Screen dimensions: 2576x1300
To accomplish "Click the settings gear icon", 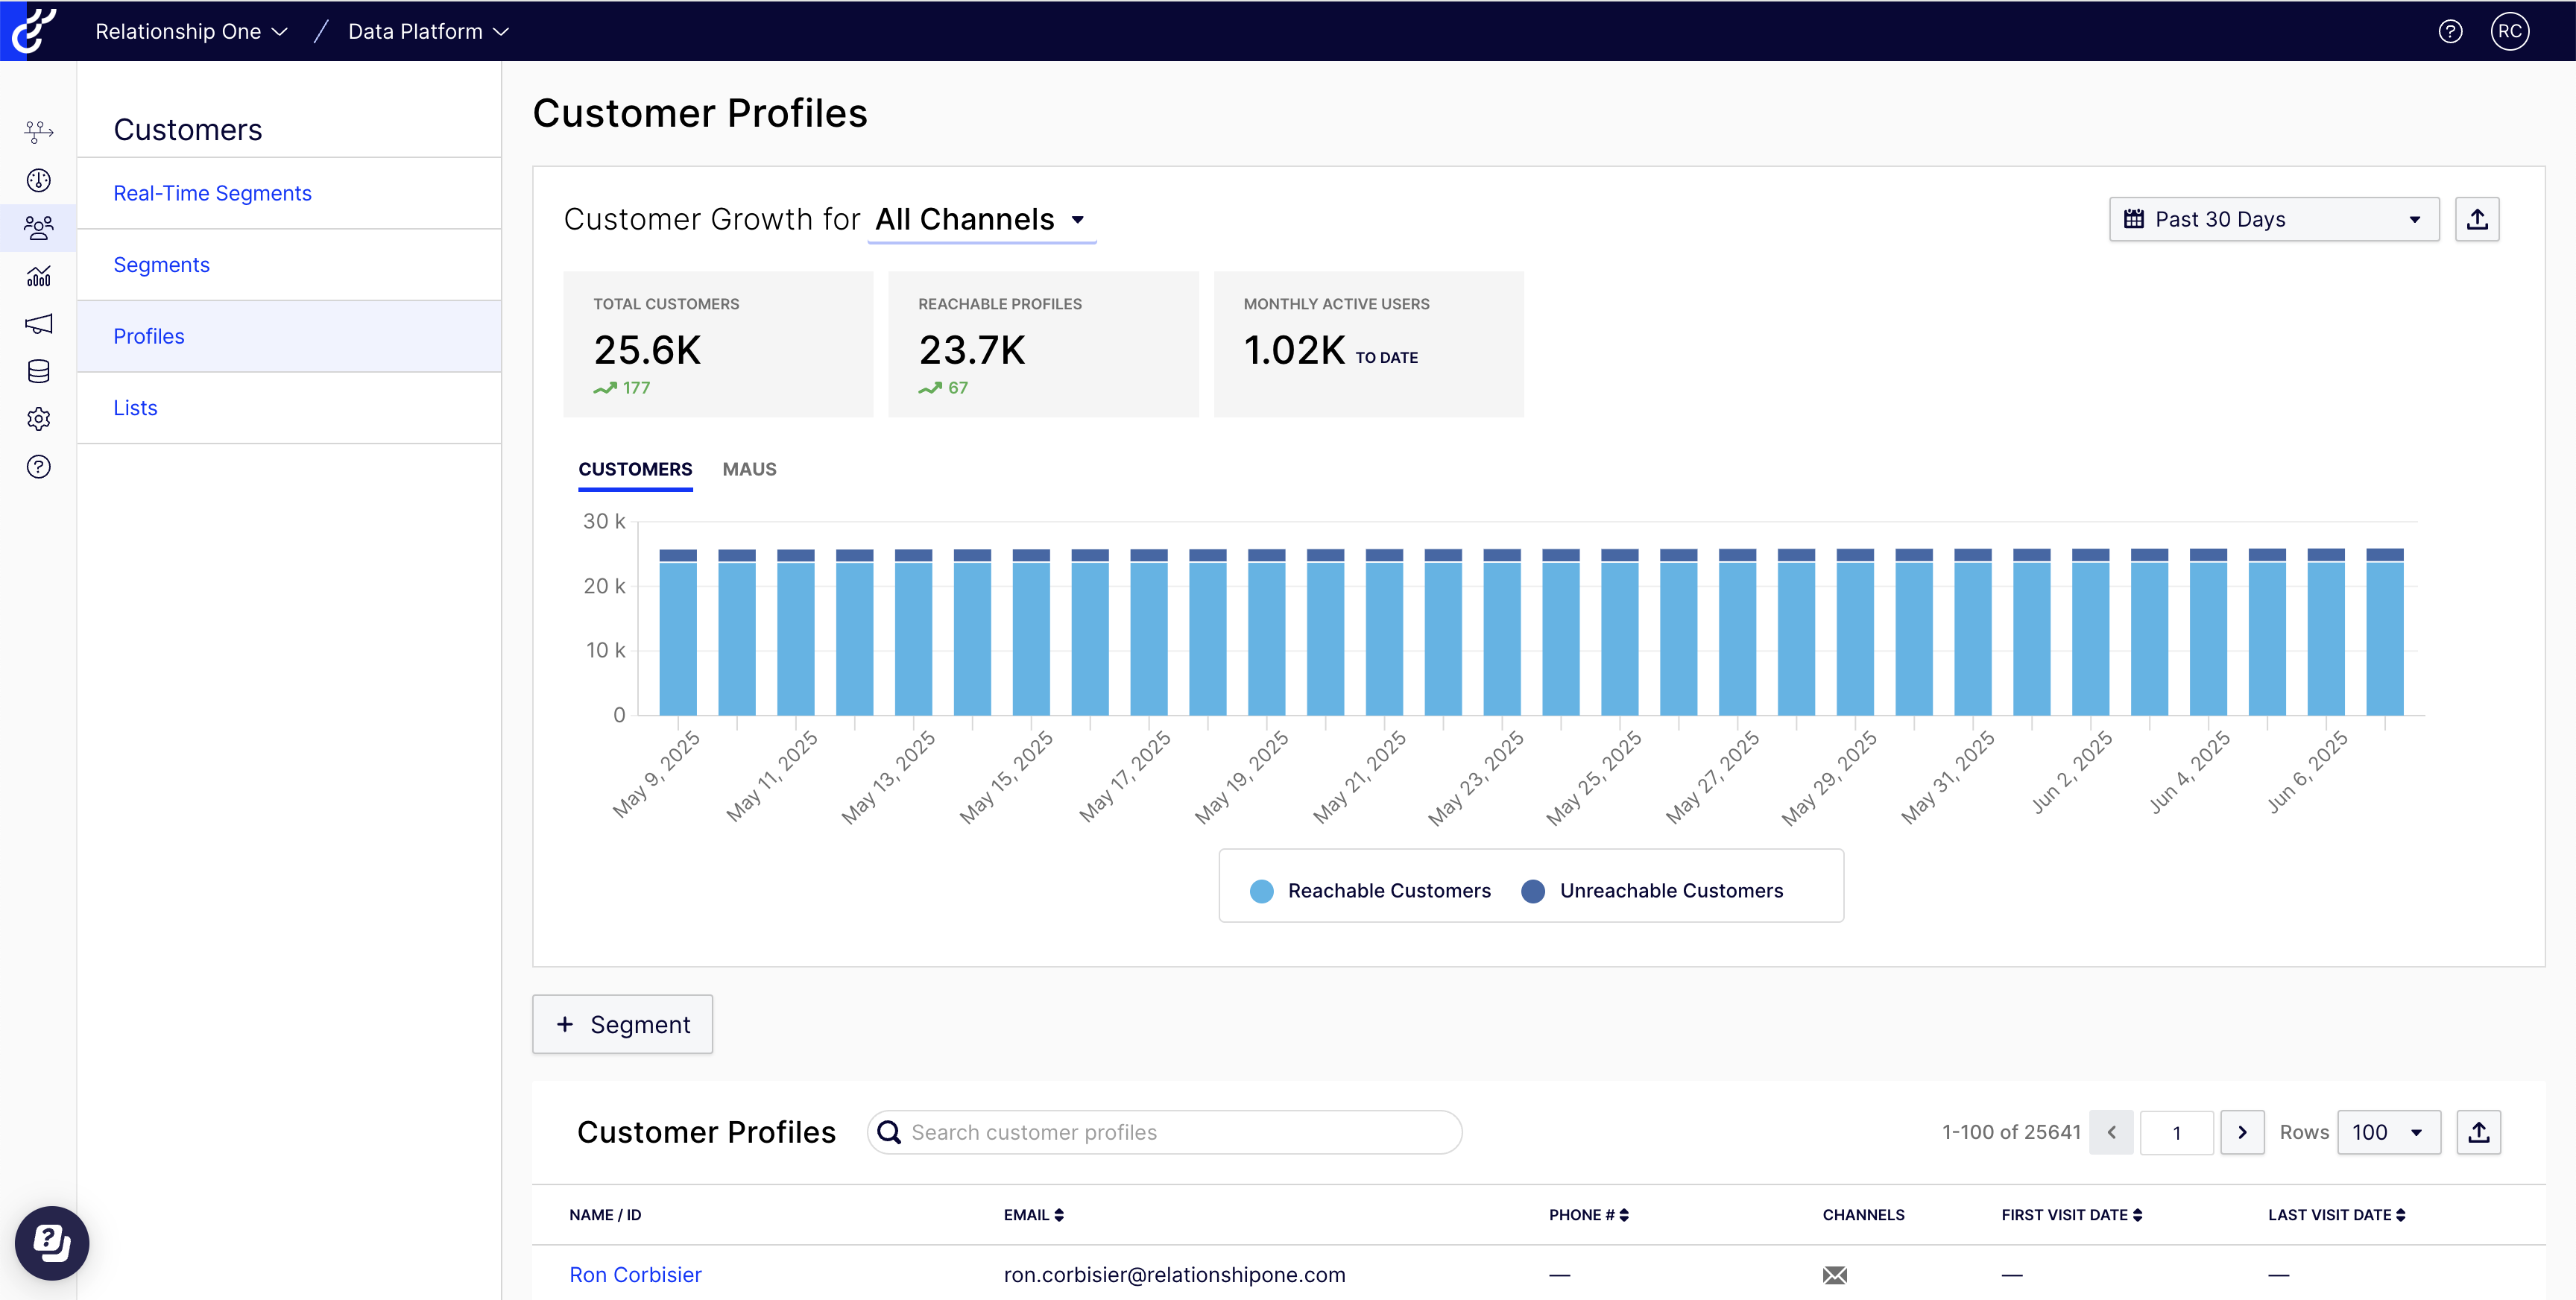I will tap(37, 419).
